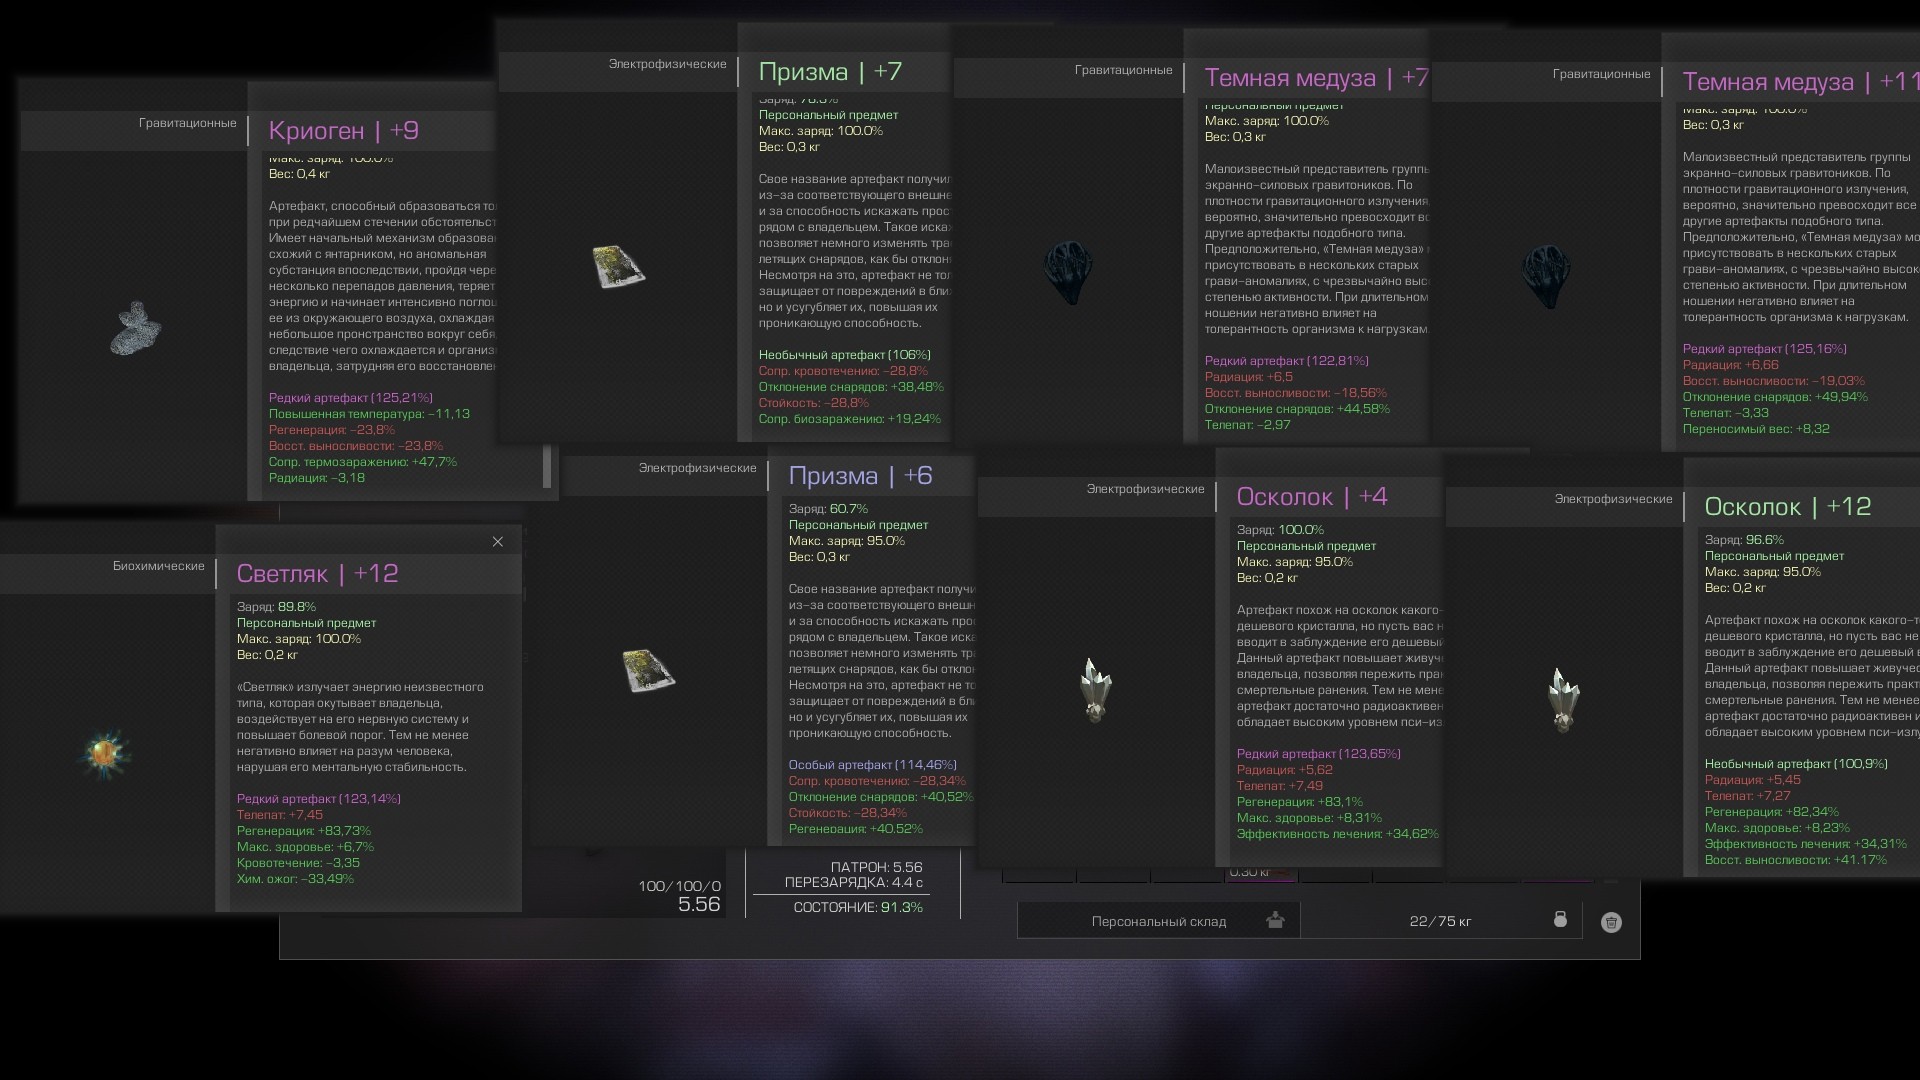Click the Криоген panel scrollbar
1920x1080 pixels.
pyautogui.click(x=547, y=466)
